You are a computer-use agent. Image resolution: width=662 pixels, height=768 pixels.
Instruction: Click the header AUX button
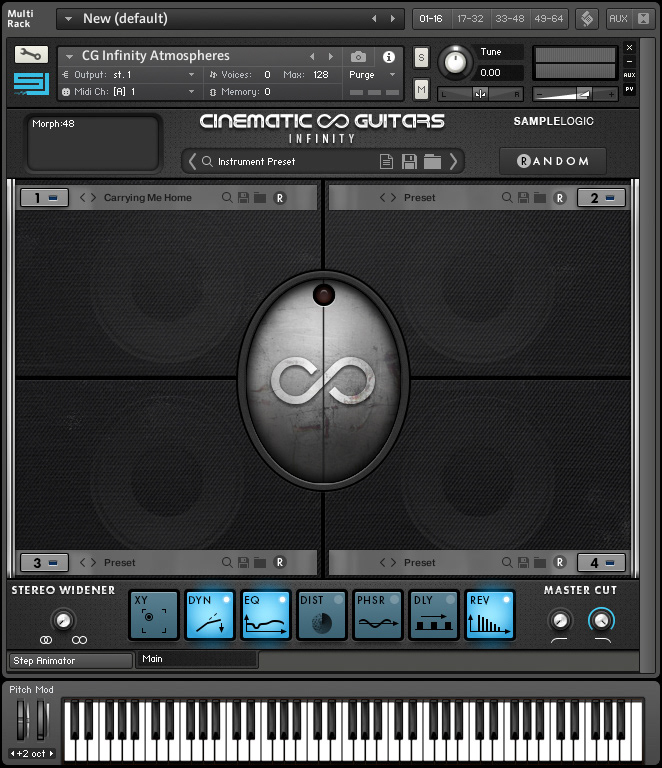(x=618, y=19)
